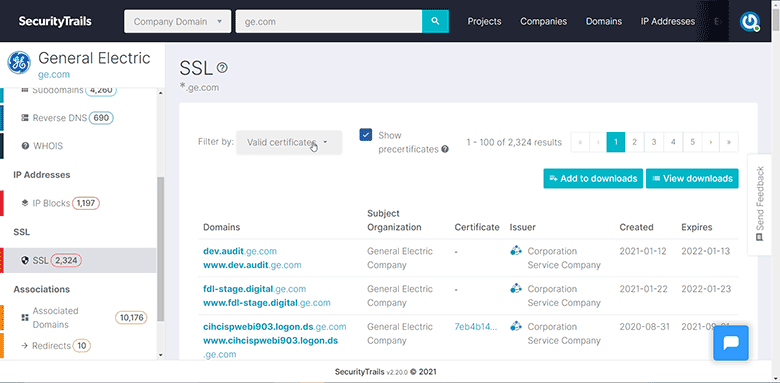Viewport: 780px width, 383px height.
Task: Go to results page 2
Action: click(x=635, y=142)
